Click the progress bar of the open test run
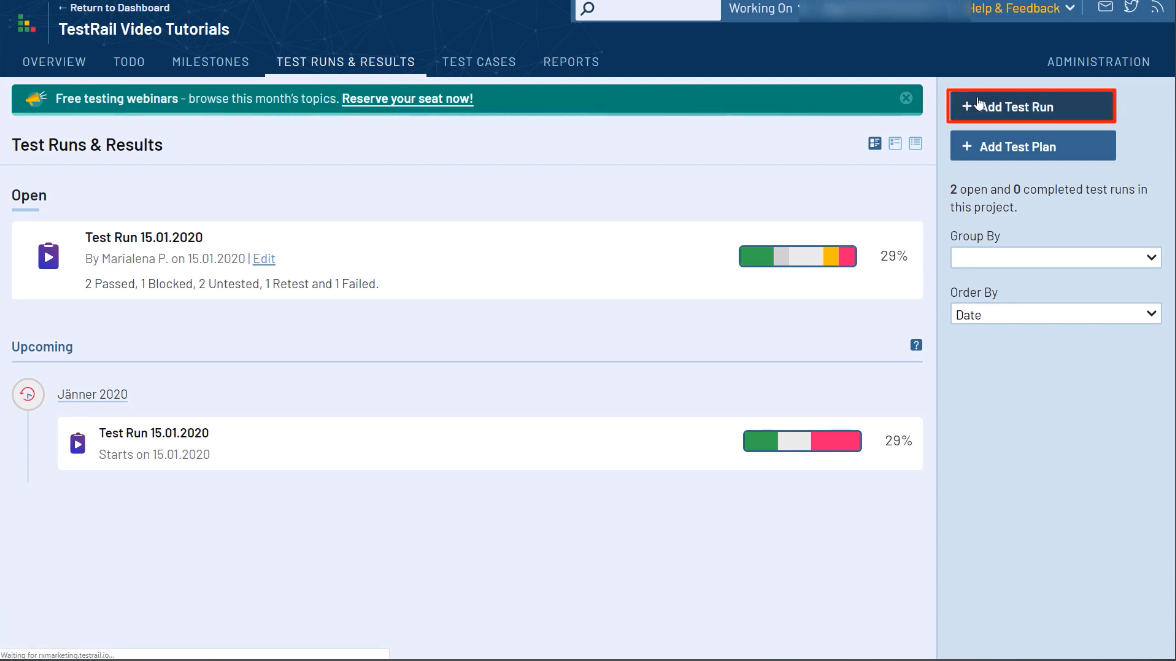Viewport: 1176px width, 661px height. coord(798,256)
